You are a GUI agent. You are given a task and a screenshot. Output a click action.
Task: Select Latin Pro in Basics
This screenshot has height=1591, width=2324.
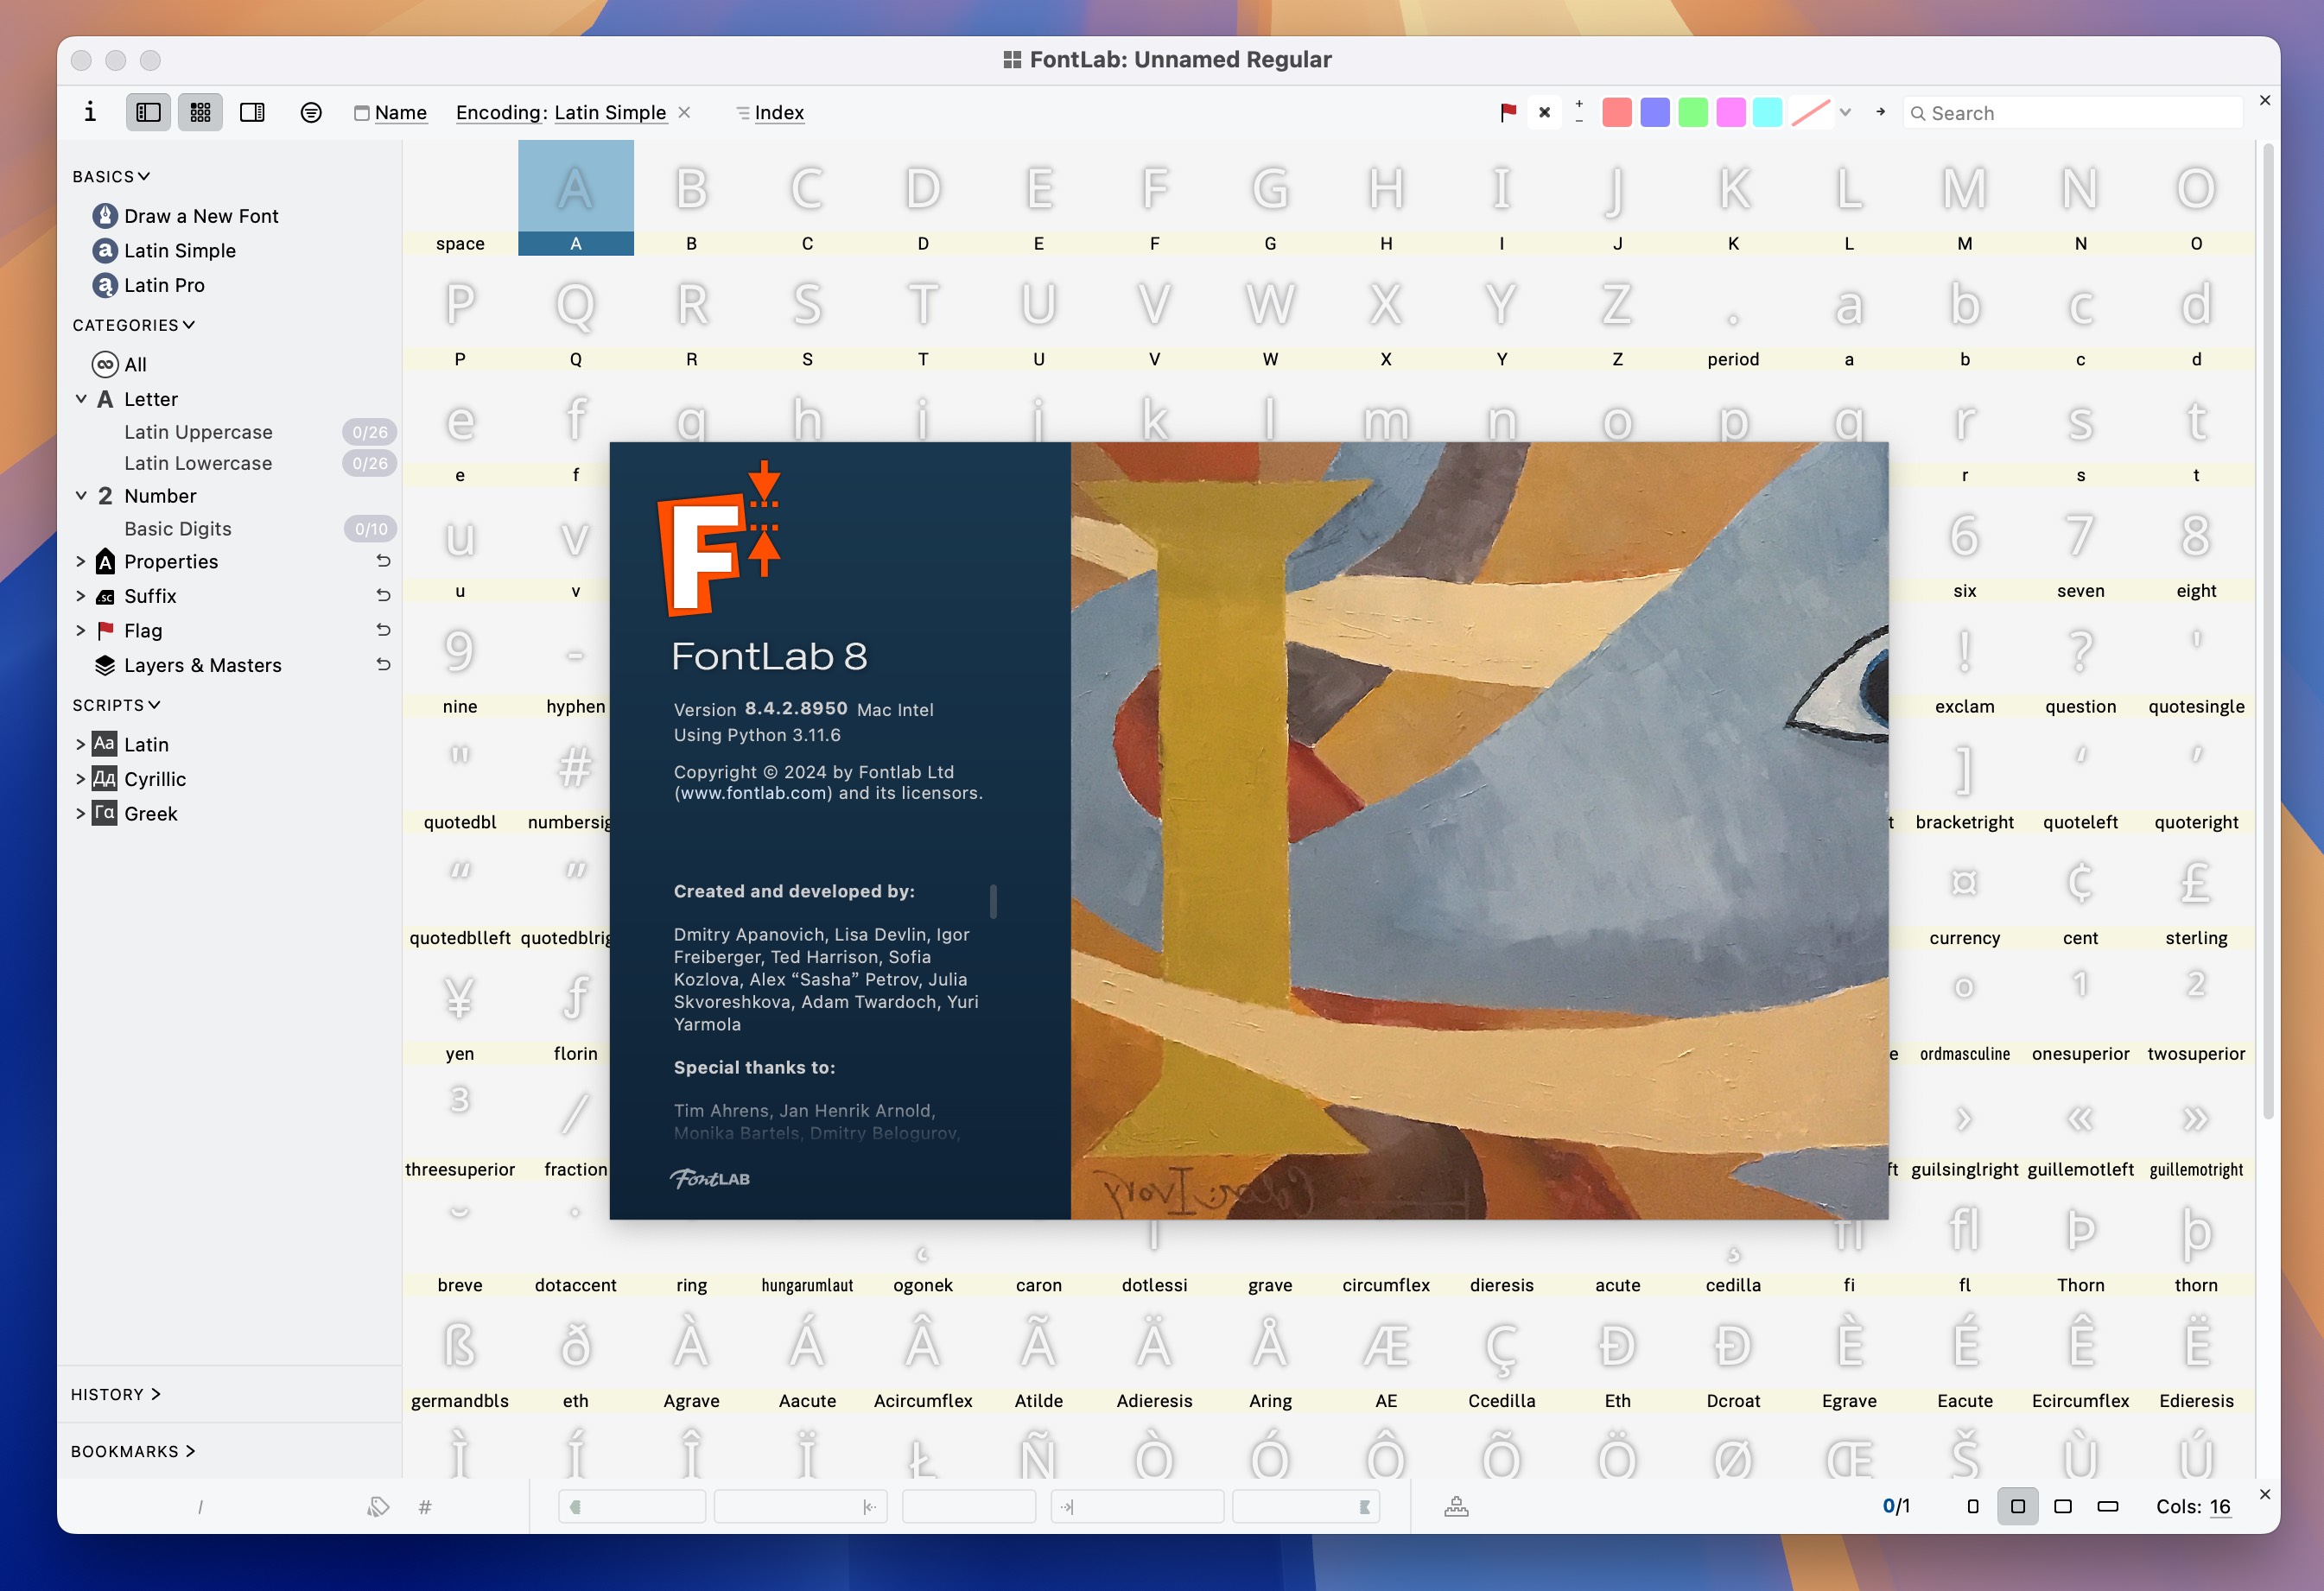tap(149, 286)
